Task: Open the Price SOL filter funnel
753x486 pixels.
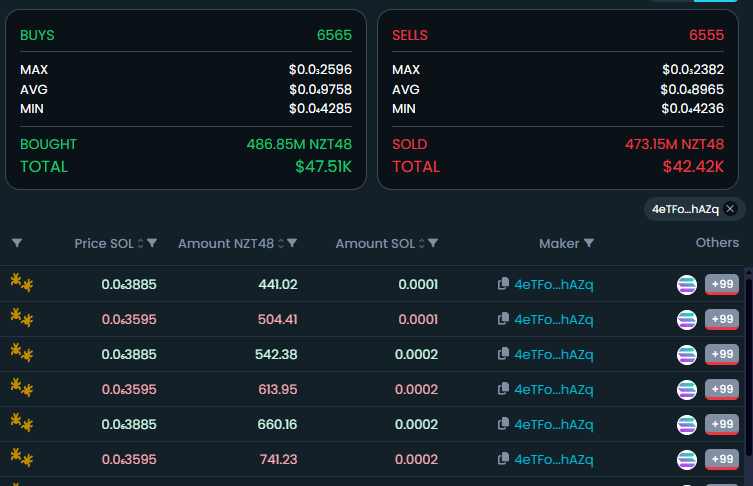Action: 152,243
